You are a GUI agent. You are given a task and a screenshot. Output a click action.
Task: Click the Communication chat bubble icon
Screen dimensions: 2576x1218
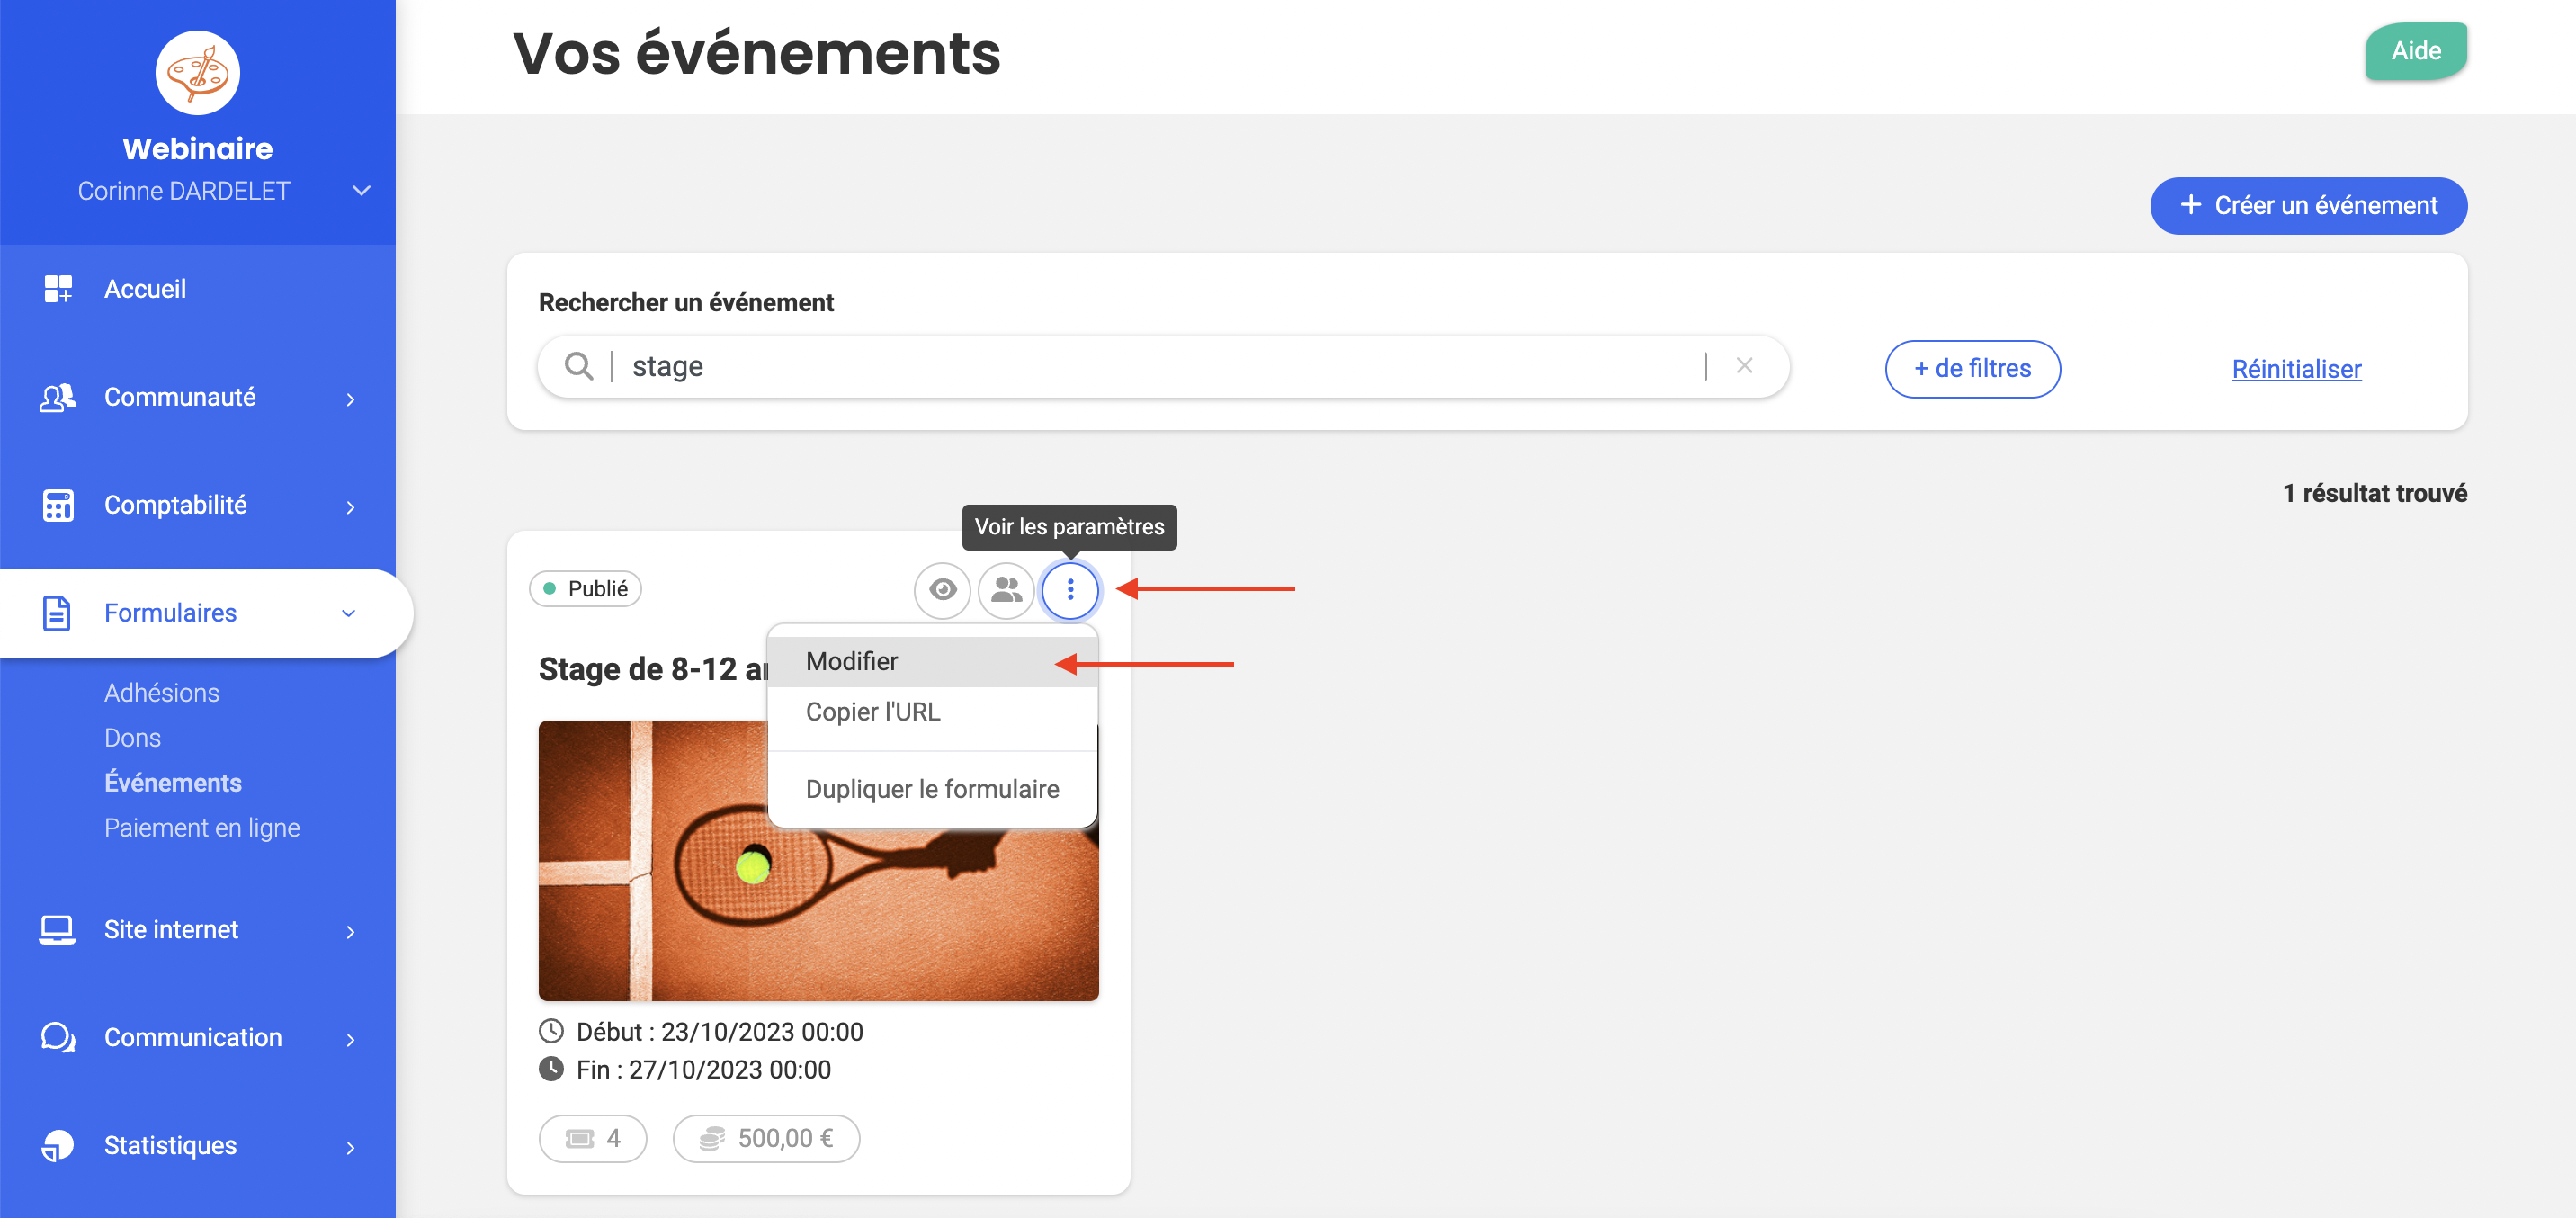[x=58, y=1037]
